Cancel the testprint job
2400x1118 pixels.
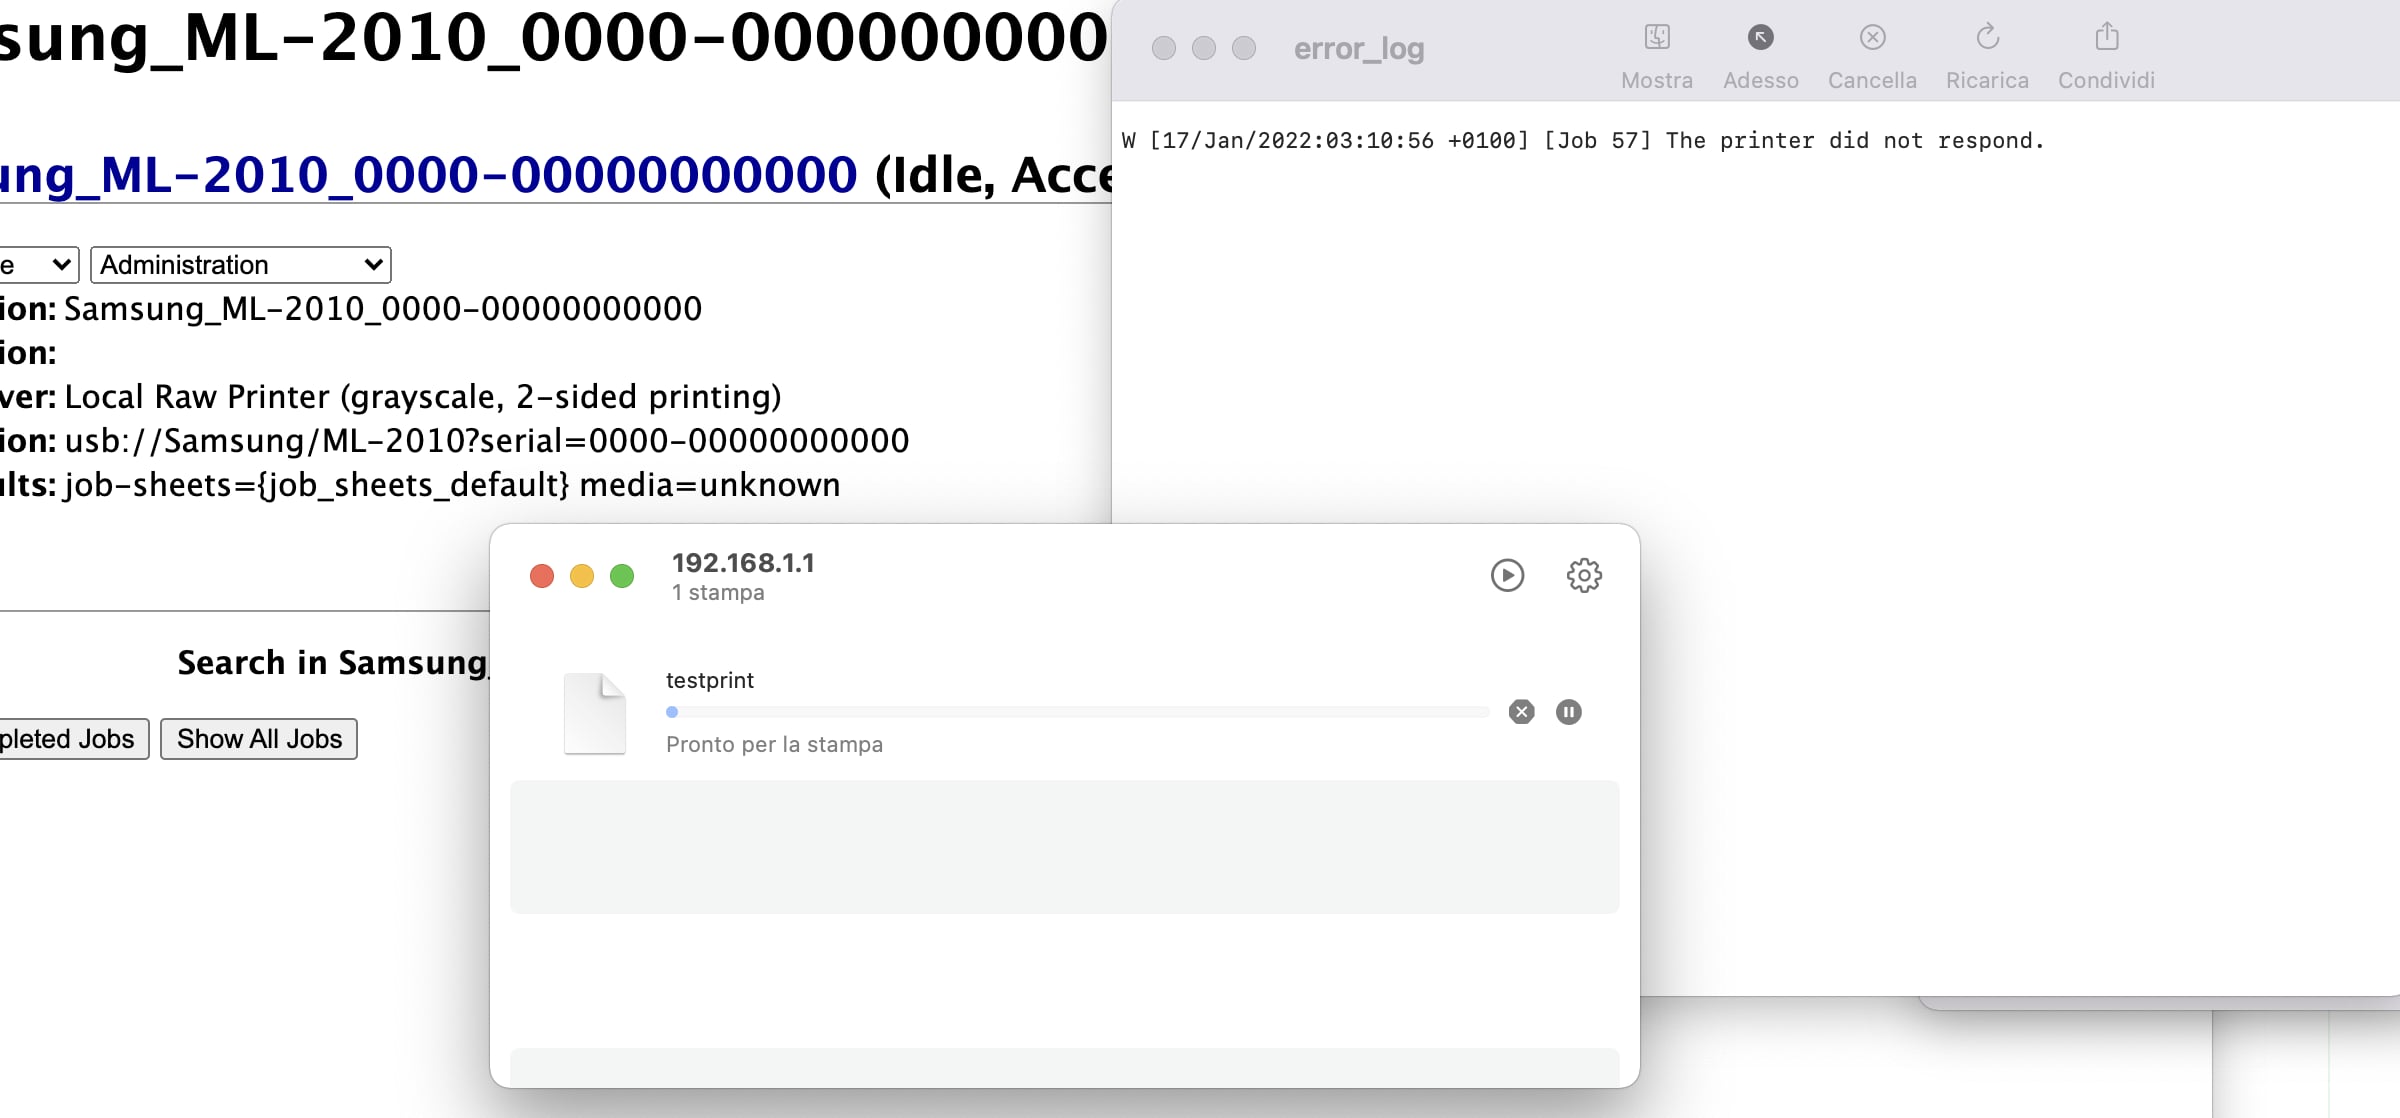click(x=1521, y=712)
